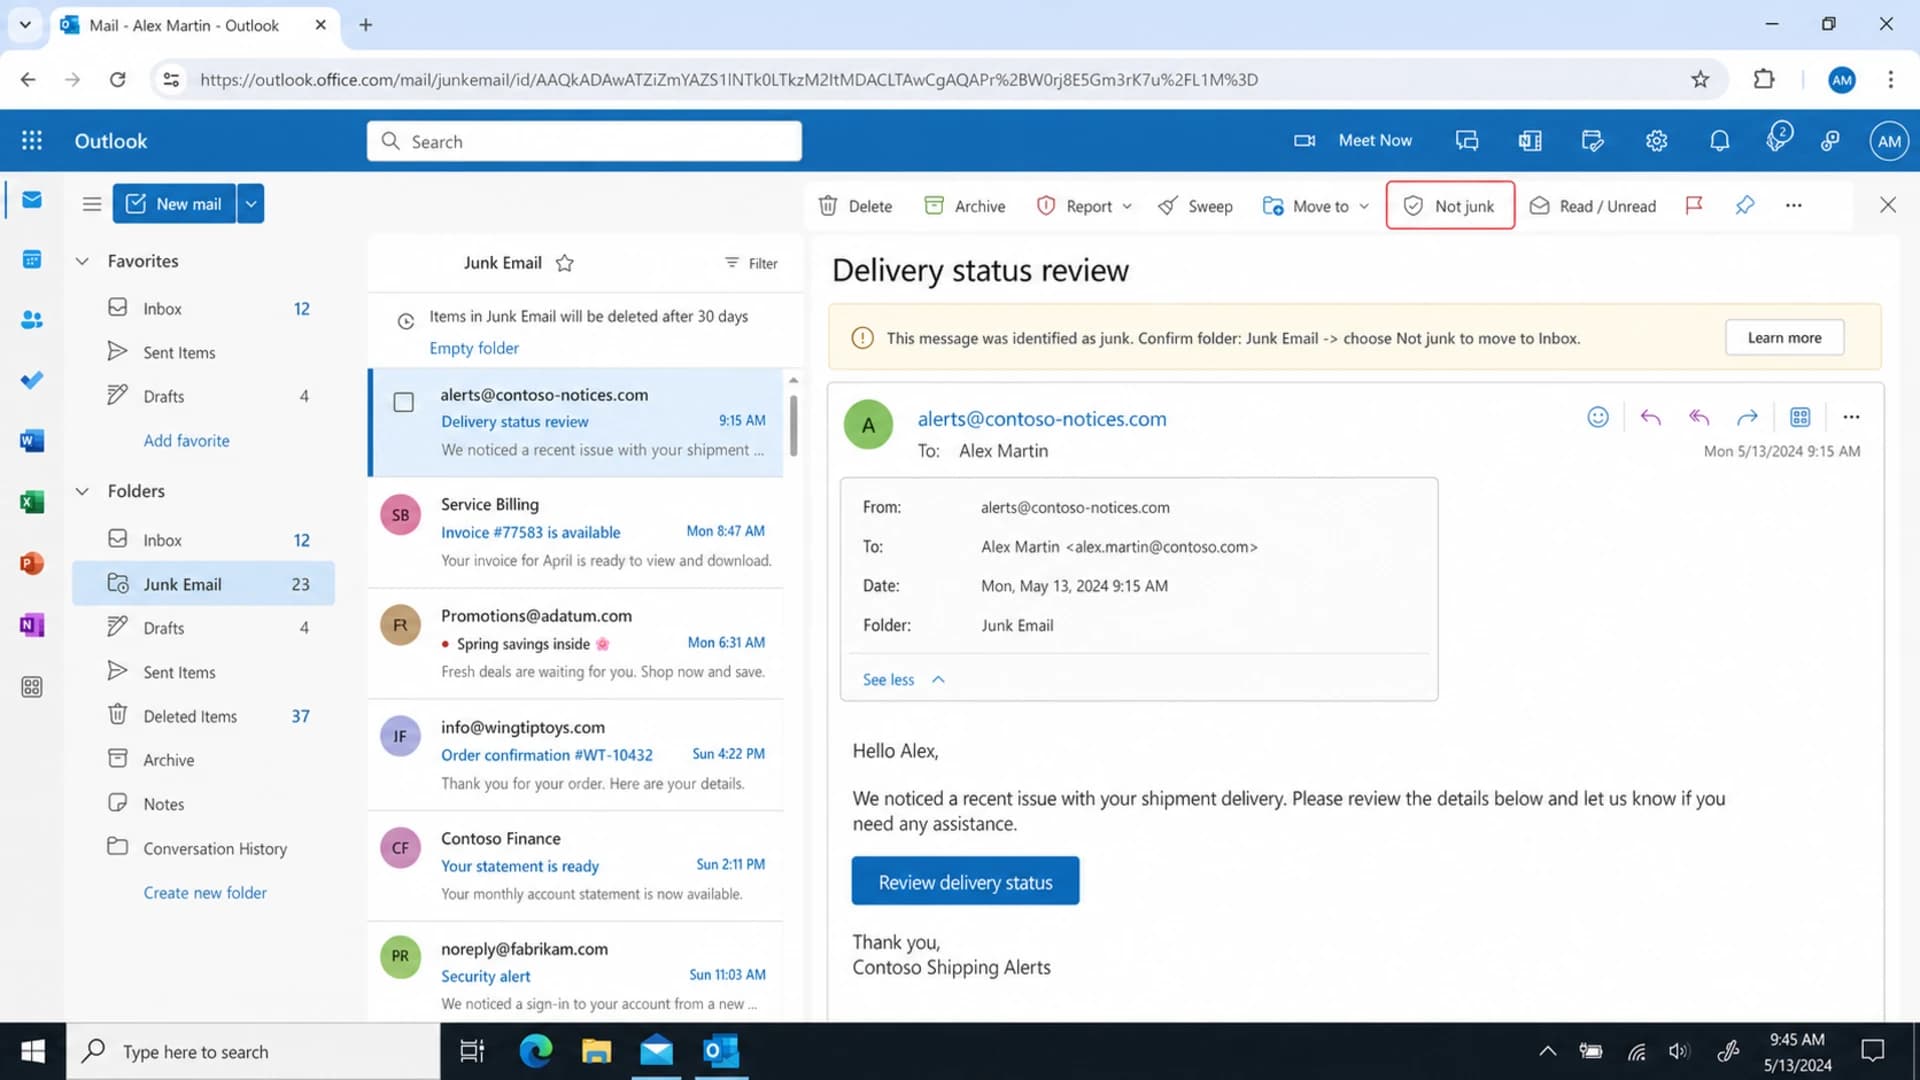Screen dimensions: 1920x1080
Task: Open Conversation History folder
Action: coord(203,848)
